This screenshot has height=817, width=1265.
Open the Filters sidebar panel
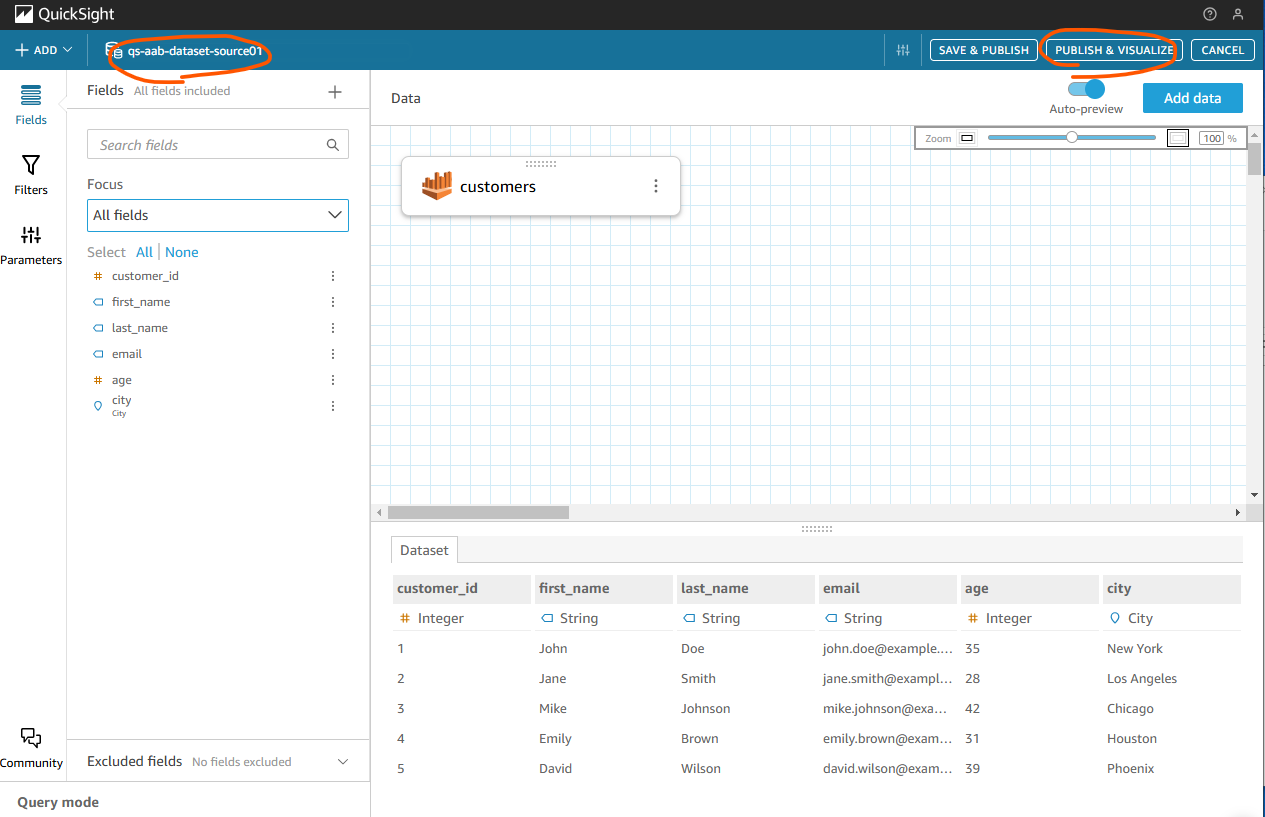click(x=31, y=175)
